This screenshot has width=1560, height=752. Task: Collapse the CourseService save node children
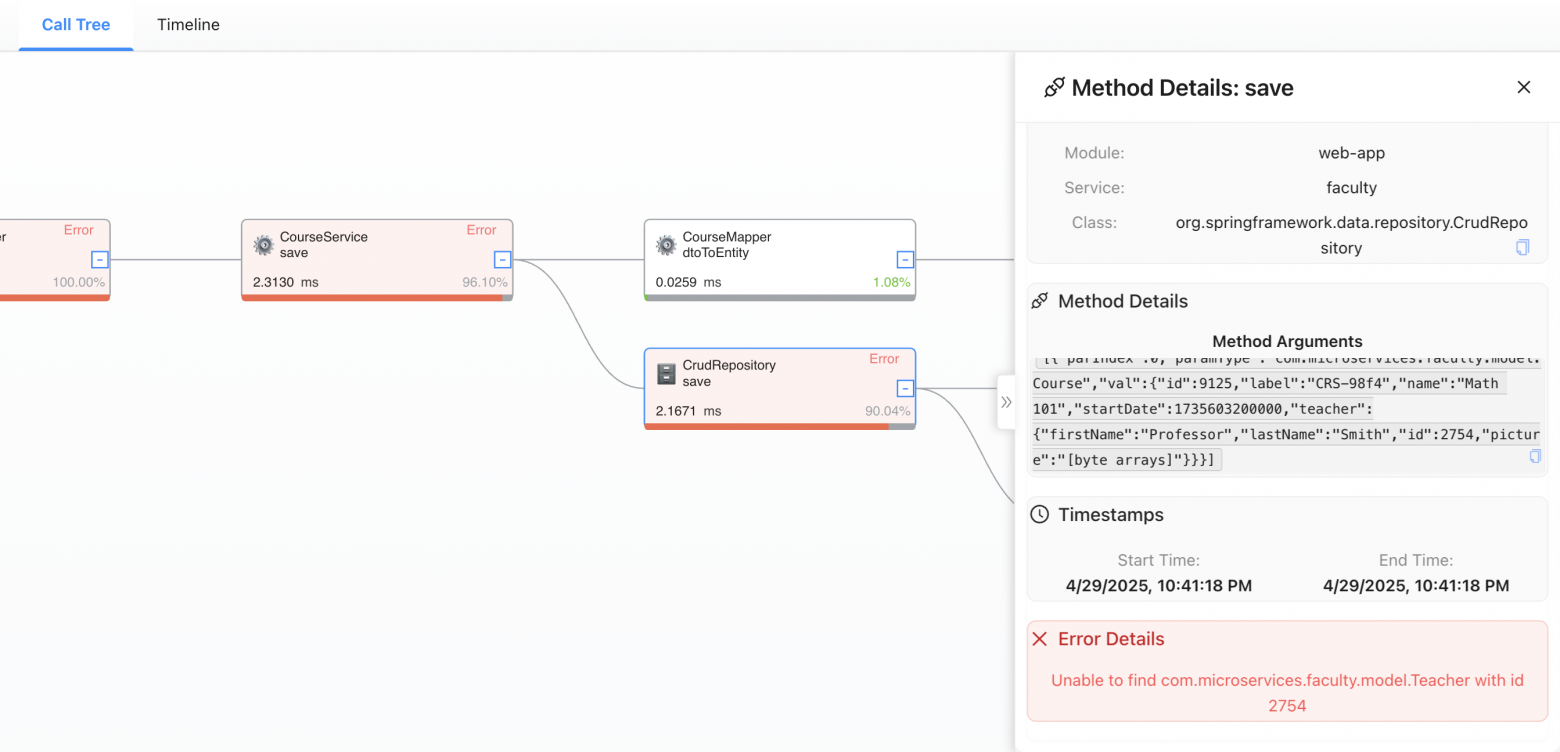click(503, 260)
